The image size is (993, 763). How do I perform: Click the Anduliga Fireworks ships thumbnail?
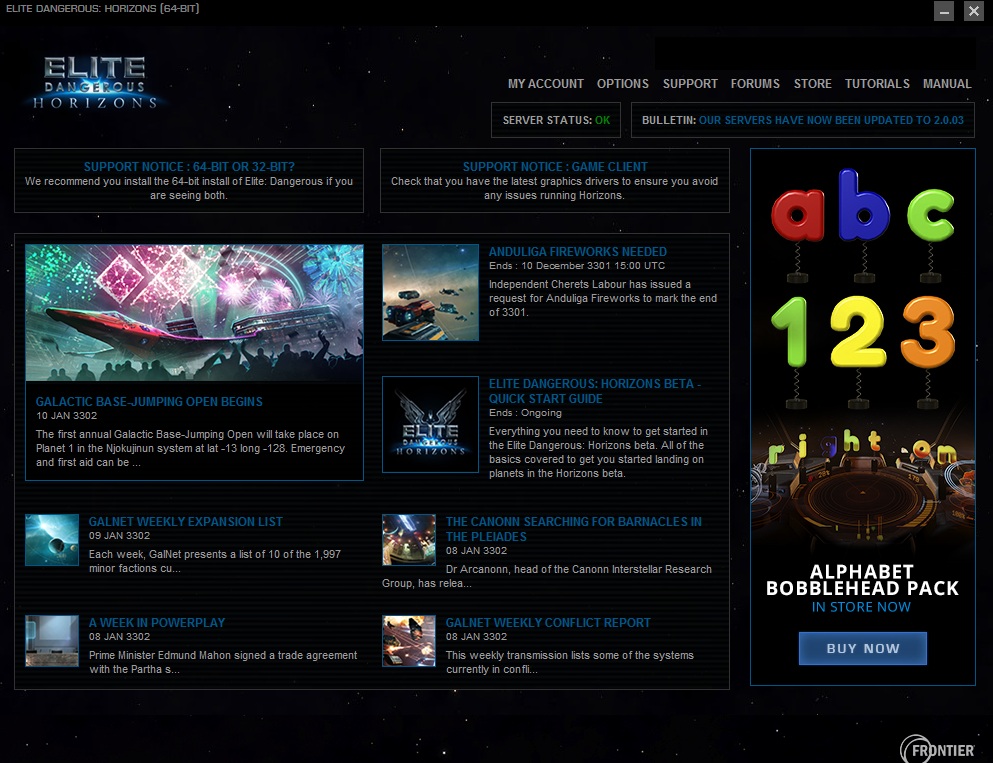coord(431,293)
